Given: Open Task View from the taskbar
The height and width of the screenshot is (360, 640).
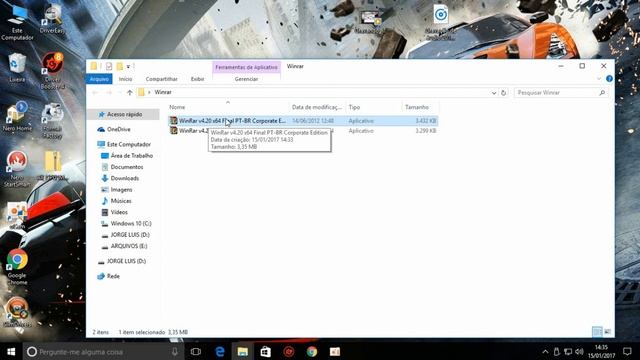Looking at the screenshot, I should coord(196,351).
